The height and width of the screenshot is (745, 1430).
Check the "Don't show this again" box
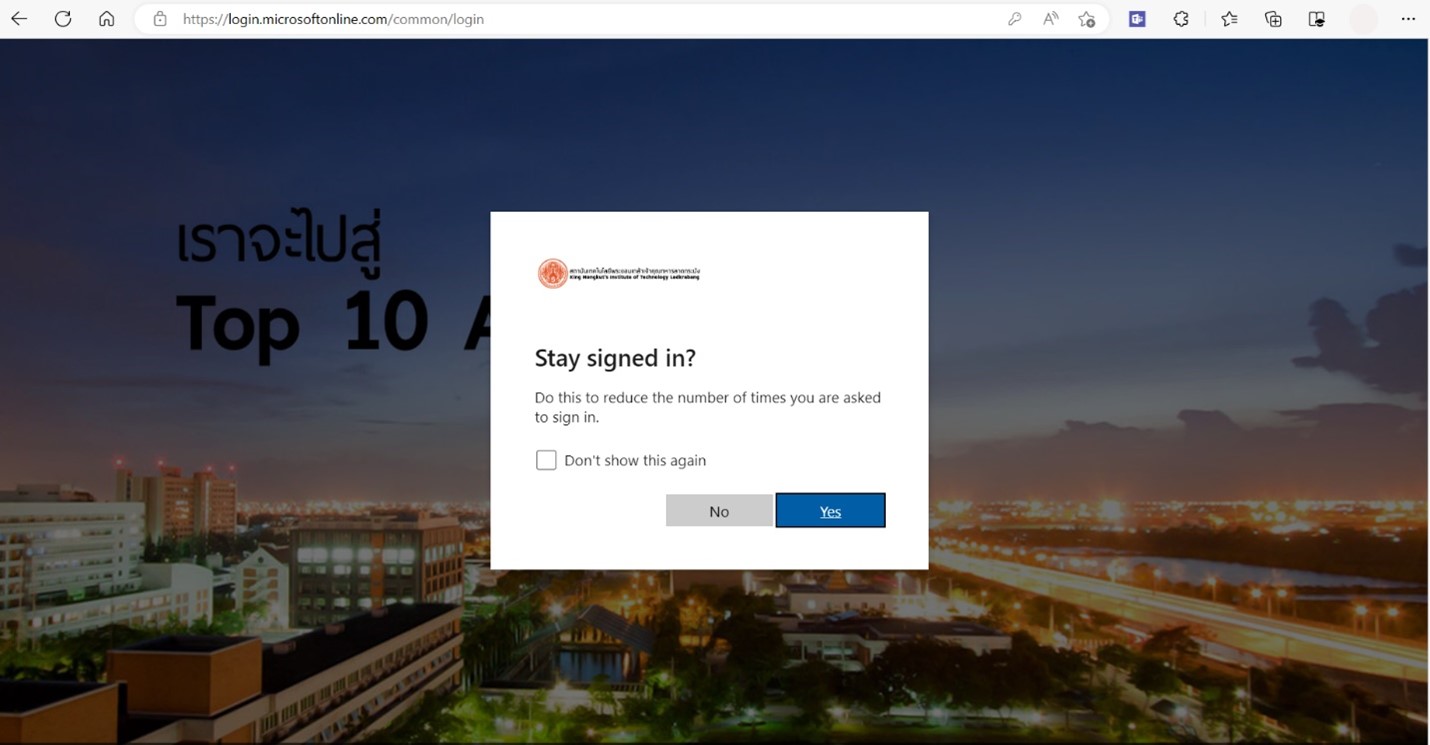[546, 460]
